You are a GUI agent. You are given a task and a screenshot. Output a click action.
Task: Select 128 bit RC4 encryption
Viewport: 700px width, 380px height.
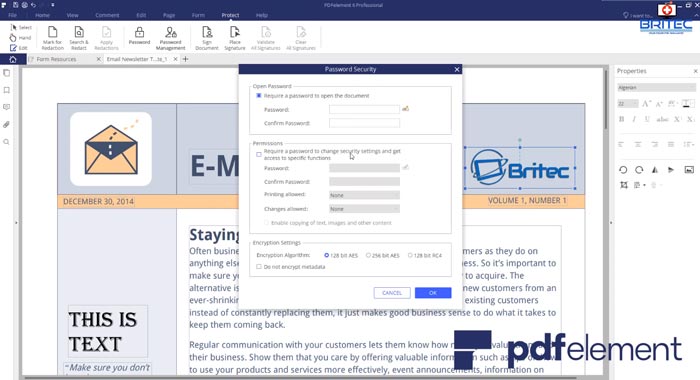click(410, 255)
